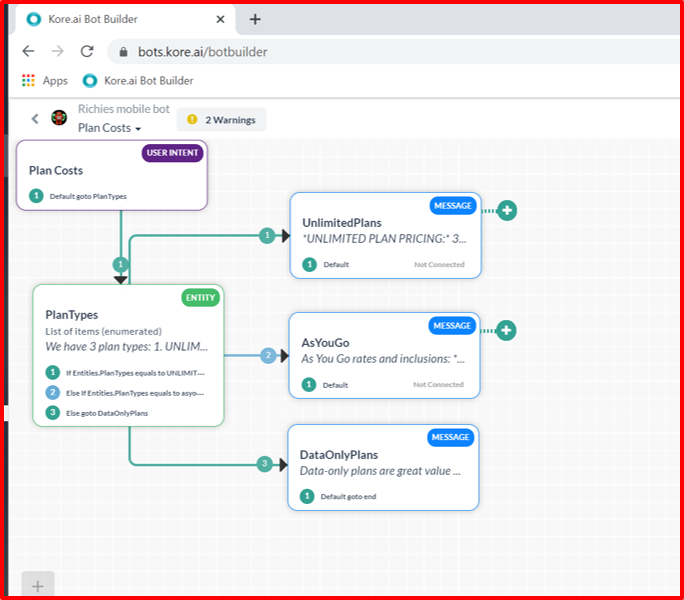Click the browser back arrow
The image size is (684, 600).
[x=28, y=51]
